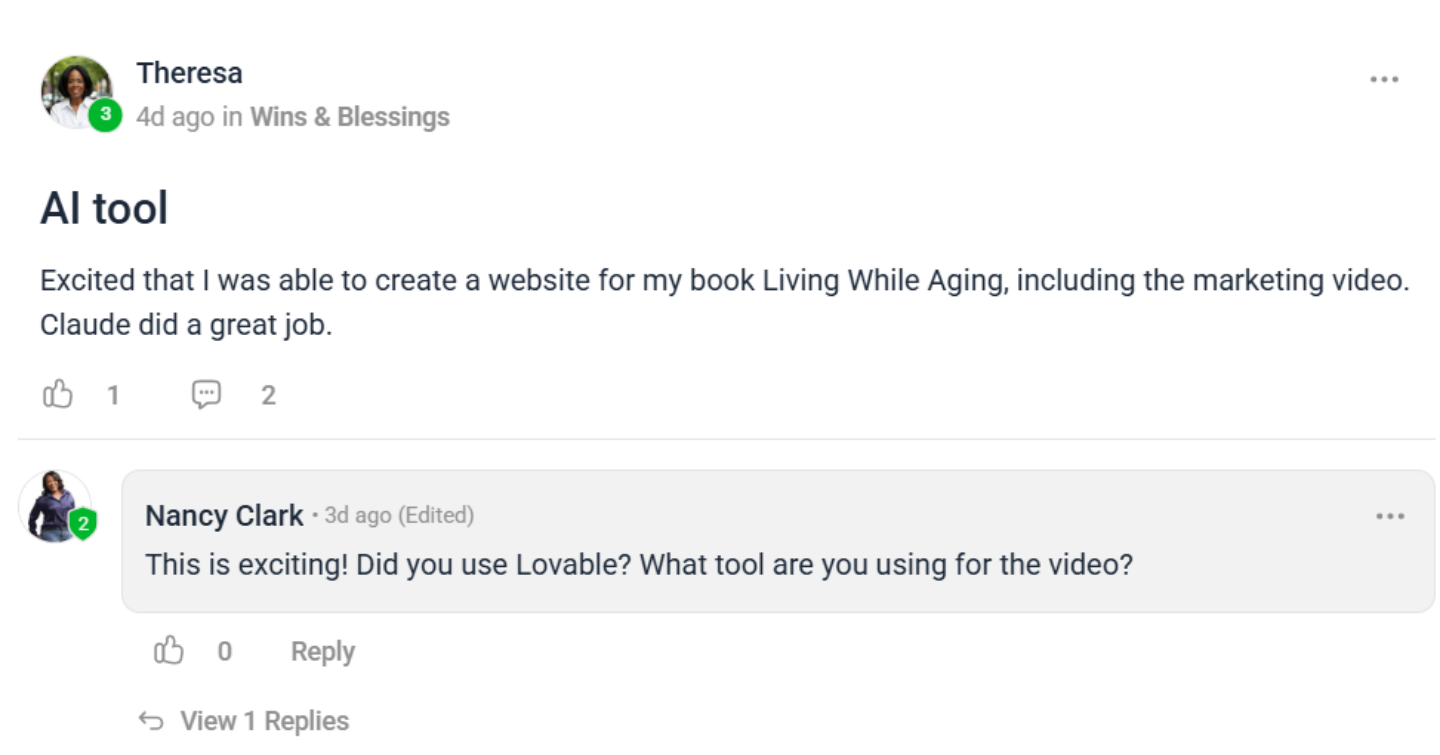
Task: Open the comment bubble icon on the post
Action: click(206, 395)
